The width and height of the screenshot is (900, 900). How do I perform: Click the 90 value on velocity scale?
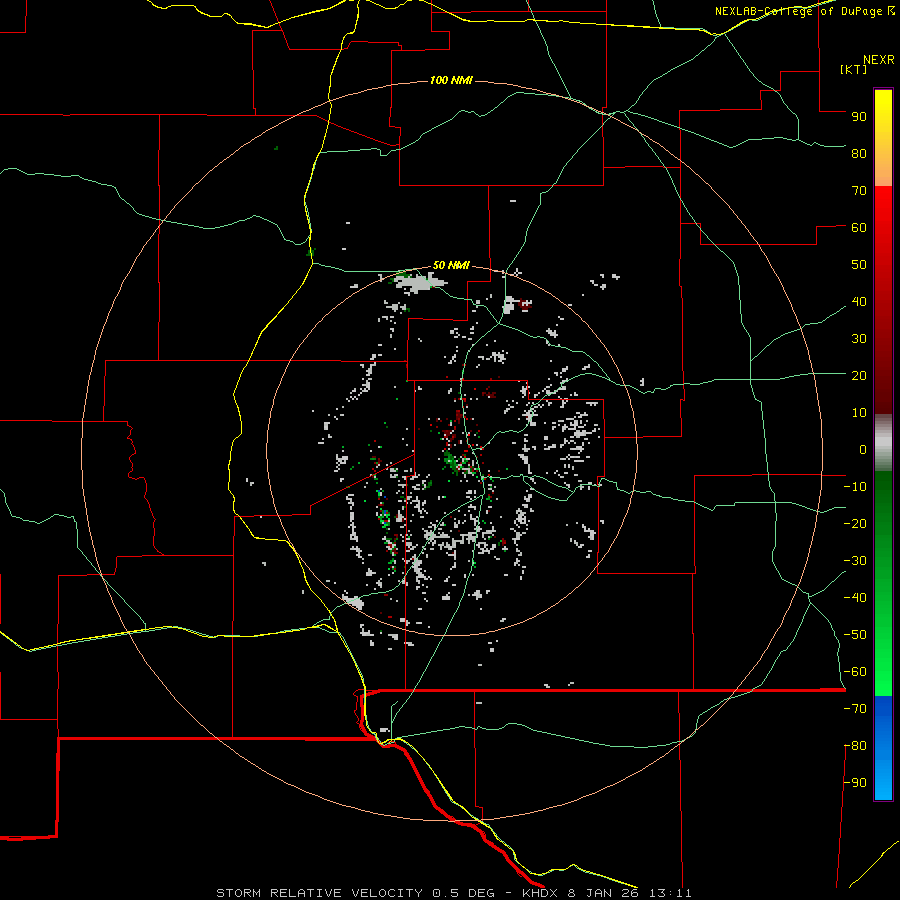[859, 117]
